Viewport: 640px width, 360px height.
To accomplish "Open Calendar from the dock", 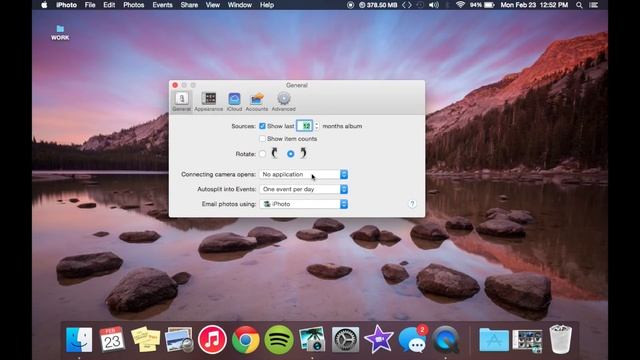I will point(112,339).
